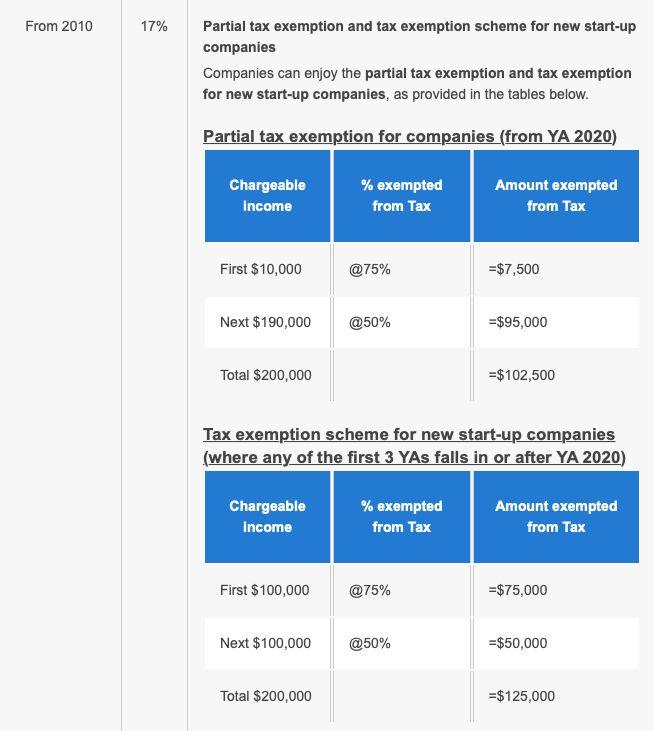
Task: Select the "First $10,000" cell
Action: 261,269
